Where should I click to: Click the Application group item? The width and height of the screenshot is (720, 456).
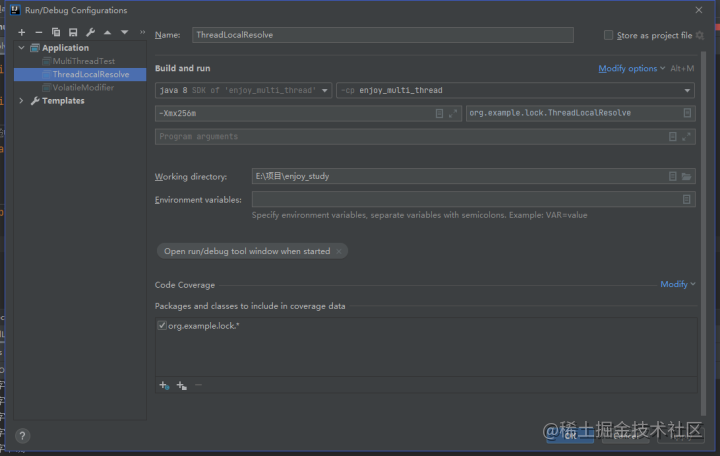point(65,48)
